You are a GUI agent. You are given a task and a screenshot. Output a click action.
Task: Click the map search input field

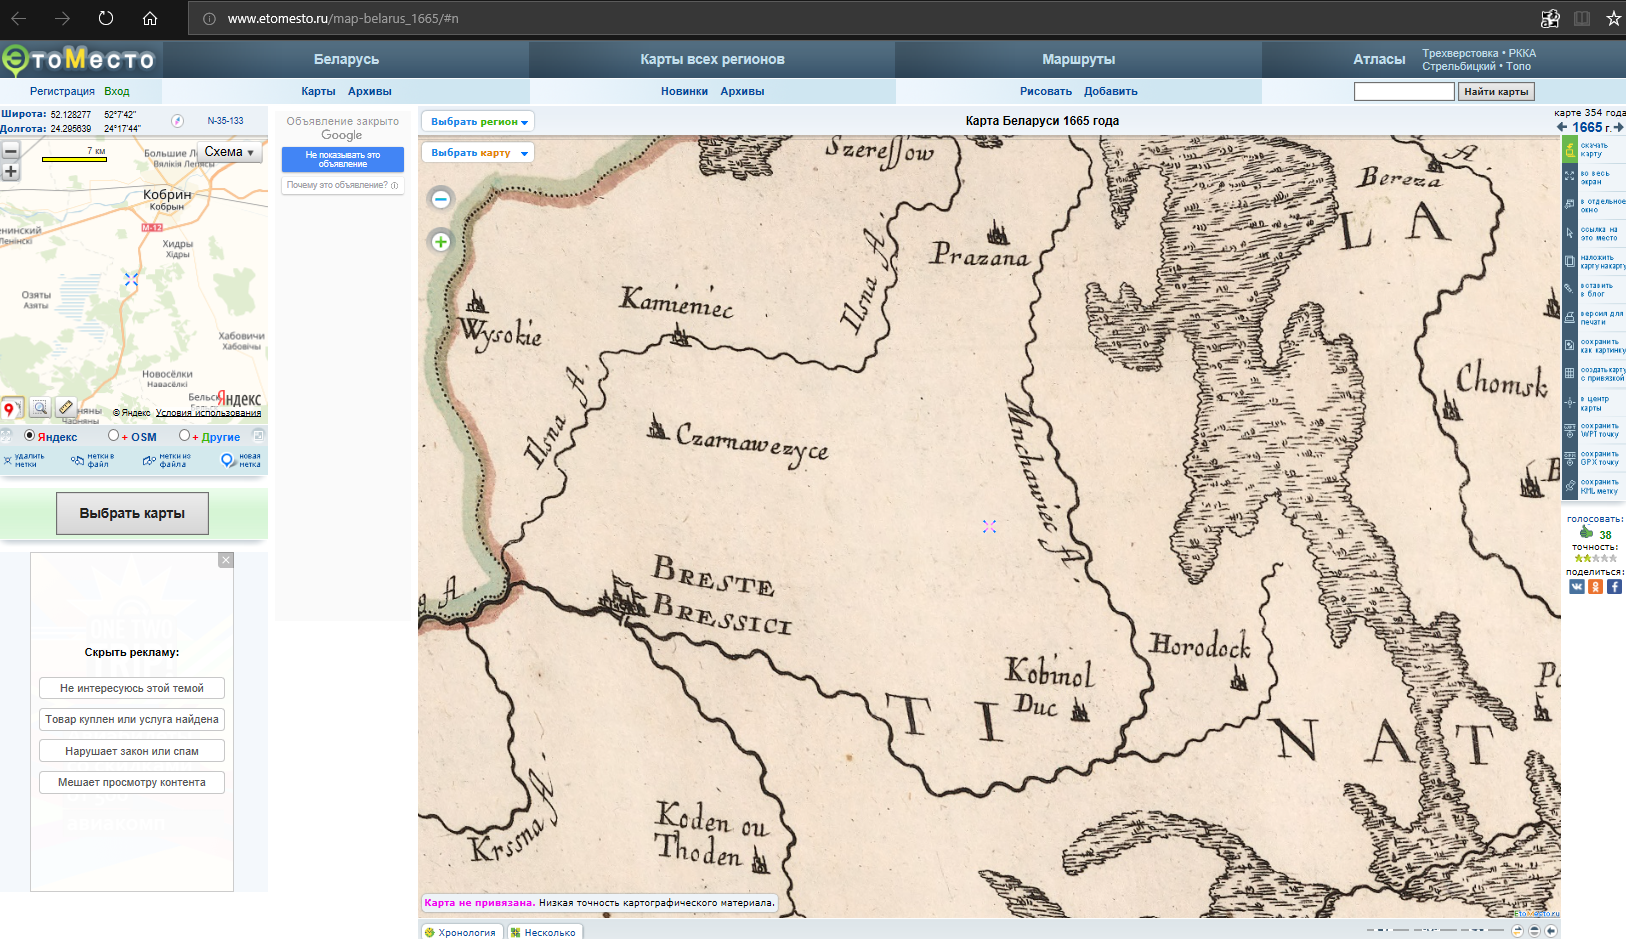point(1404,91)
